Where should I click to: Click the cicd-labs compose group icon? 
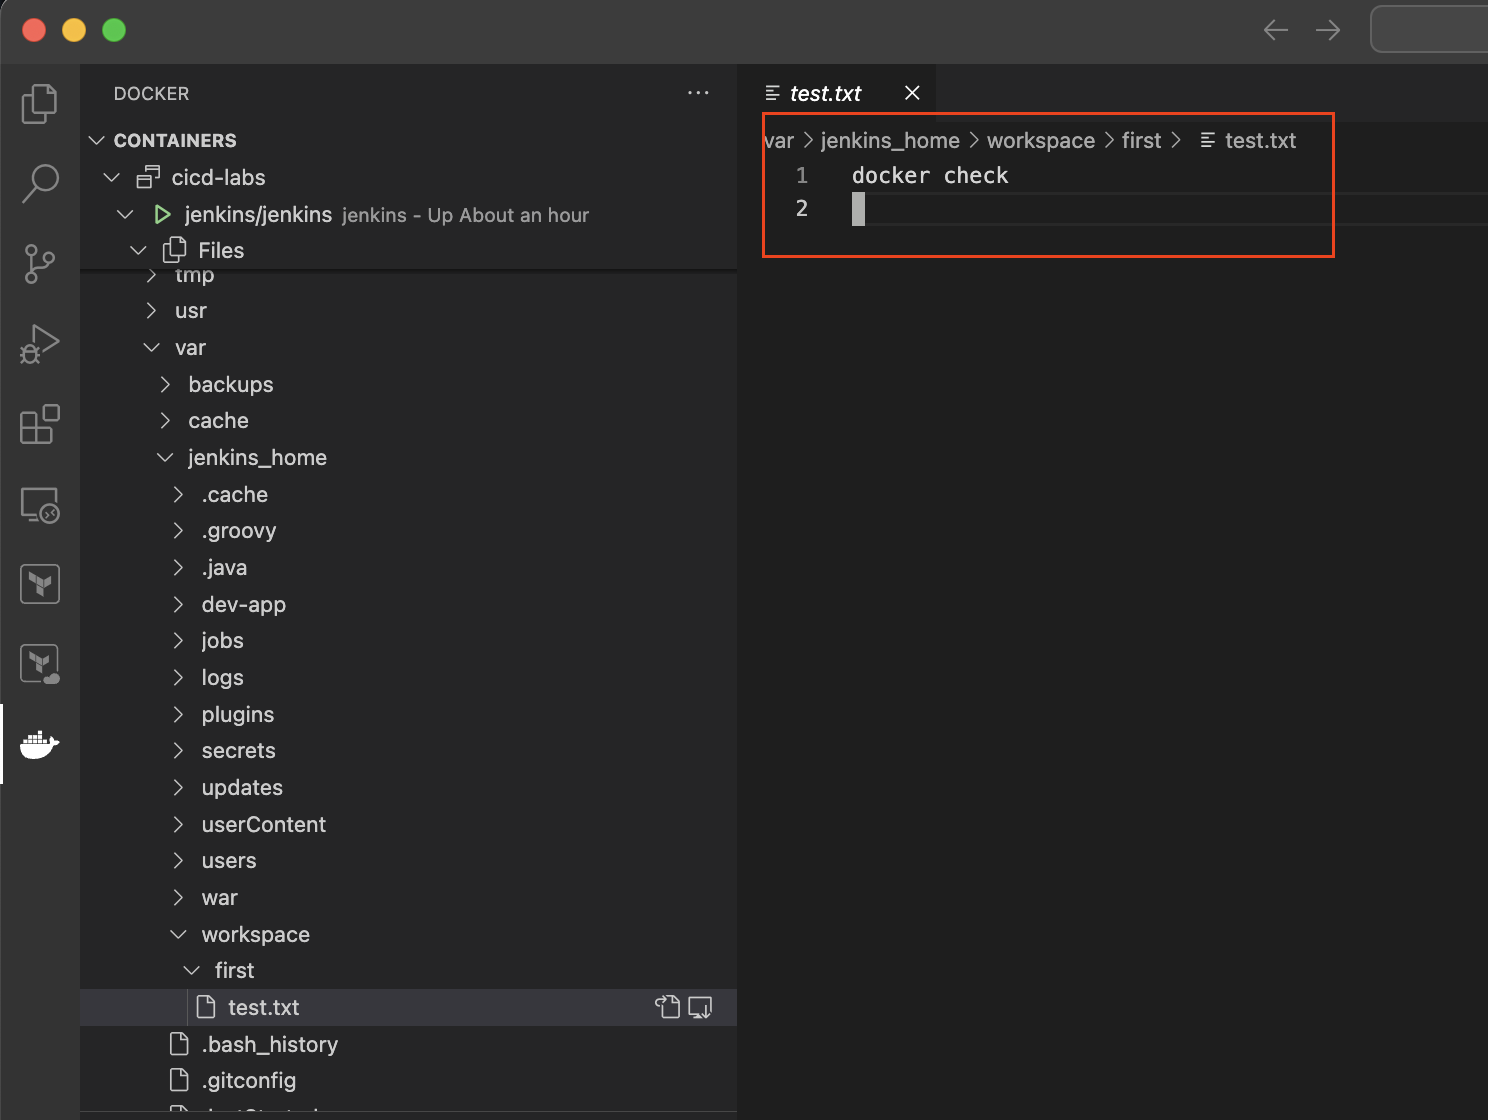coord(148,177)
